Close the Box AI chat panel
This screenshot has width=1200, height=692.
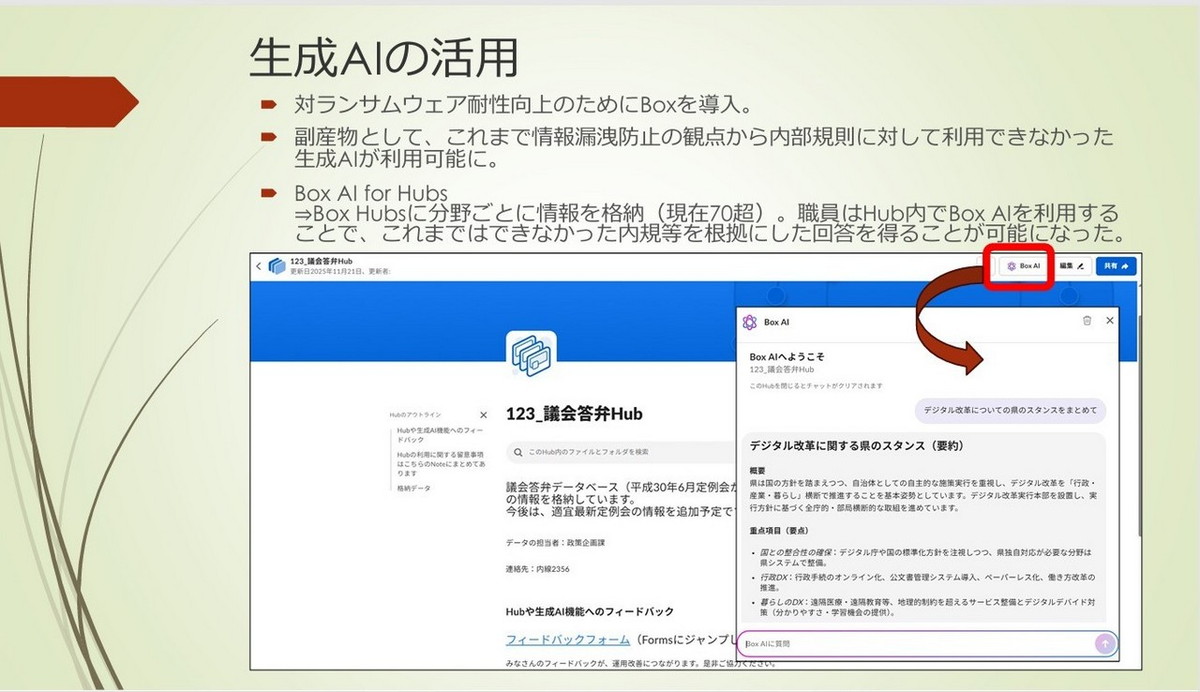(1109, 321)
